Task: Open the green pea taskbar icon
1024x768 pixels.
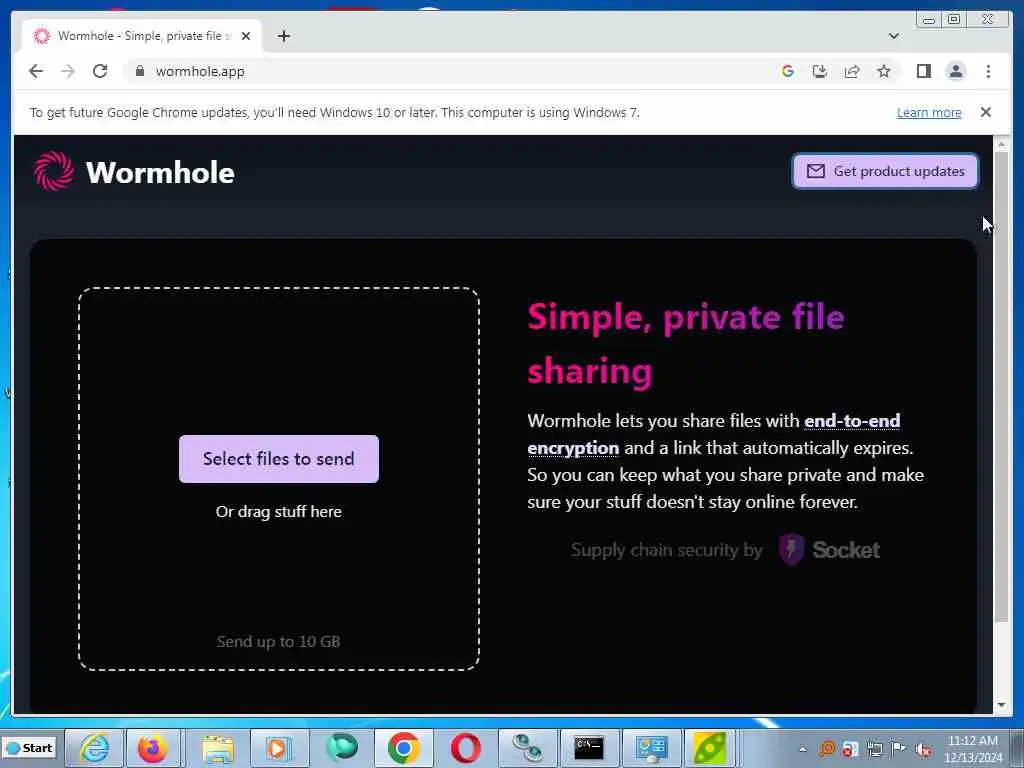Action: coord(709,748)
